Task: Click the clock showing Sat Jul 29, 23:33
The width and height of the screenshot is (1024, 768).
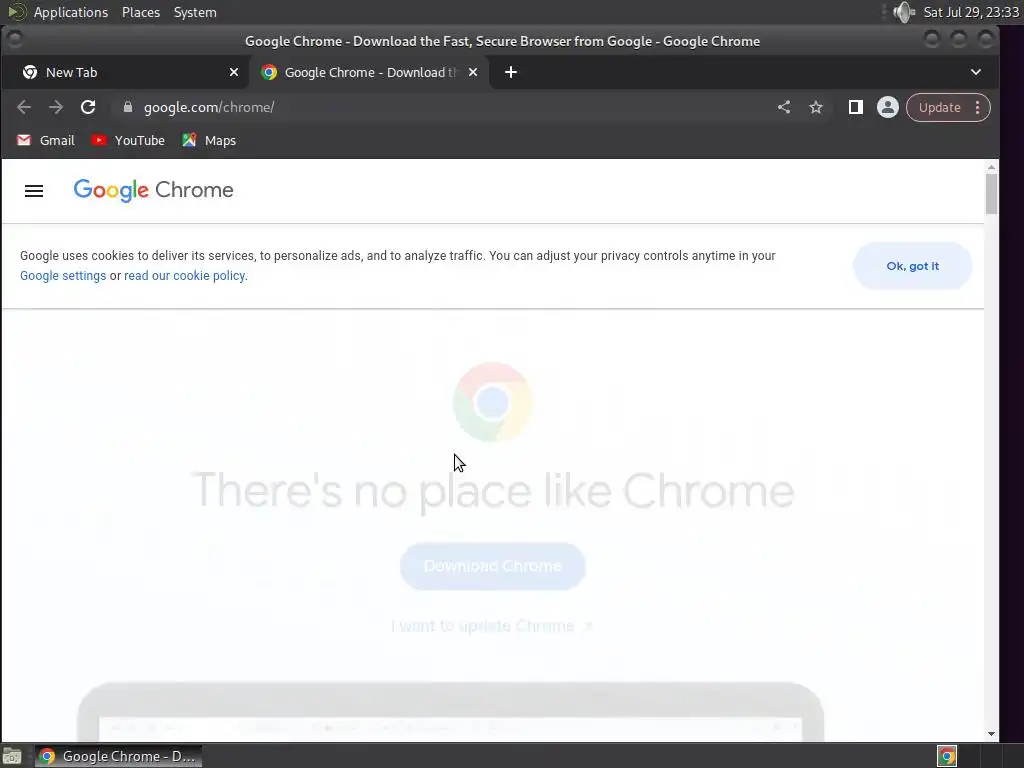Action: (x=970, y=12)
